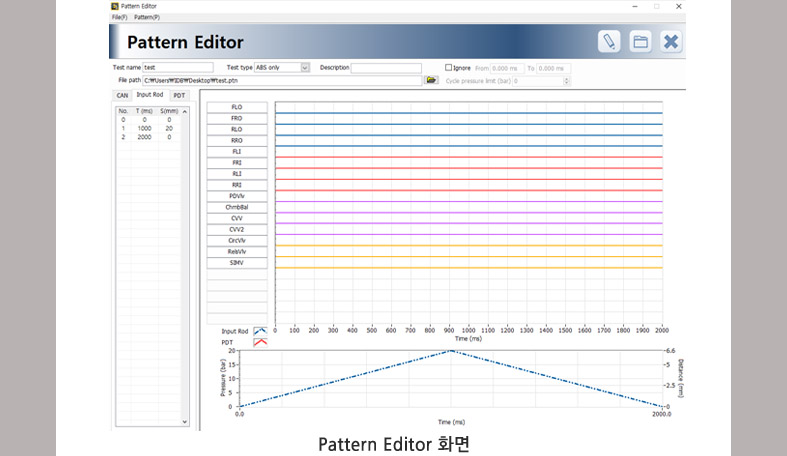Select the RRO channel button

[237, 140]
